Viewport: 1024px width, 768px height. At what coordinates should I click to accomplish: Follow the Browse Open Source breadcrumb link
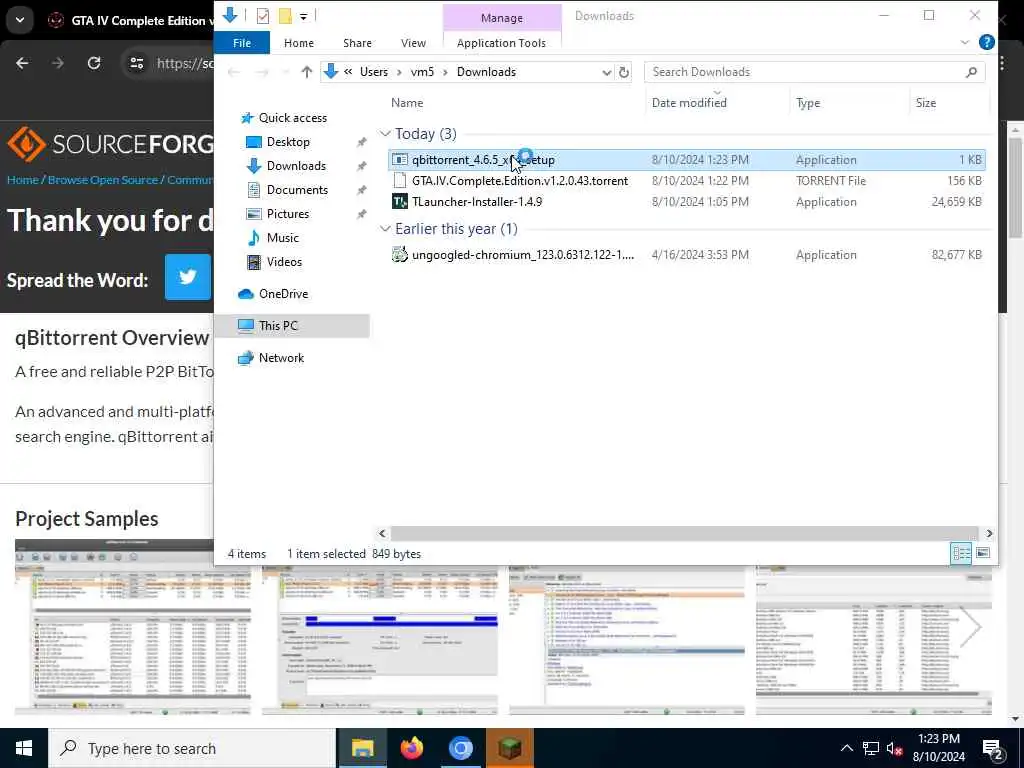point(103,180)
